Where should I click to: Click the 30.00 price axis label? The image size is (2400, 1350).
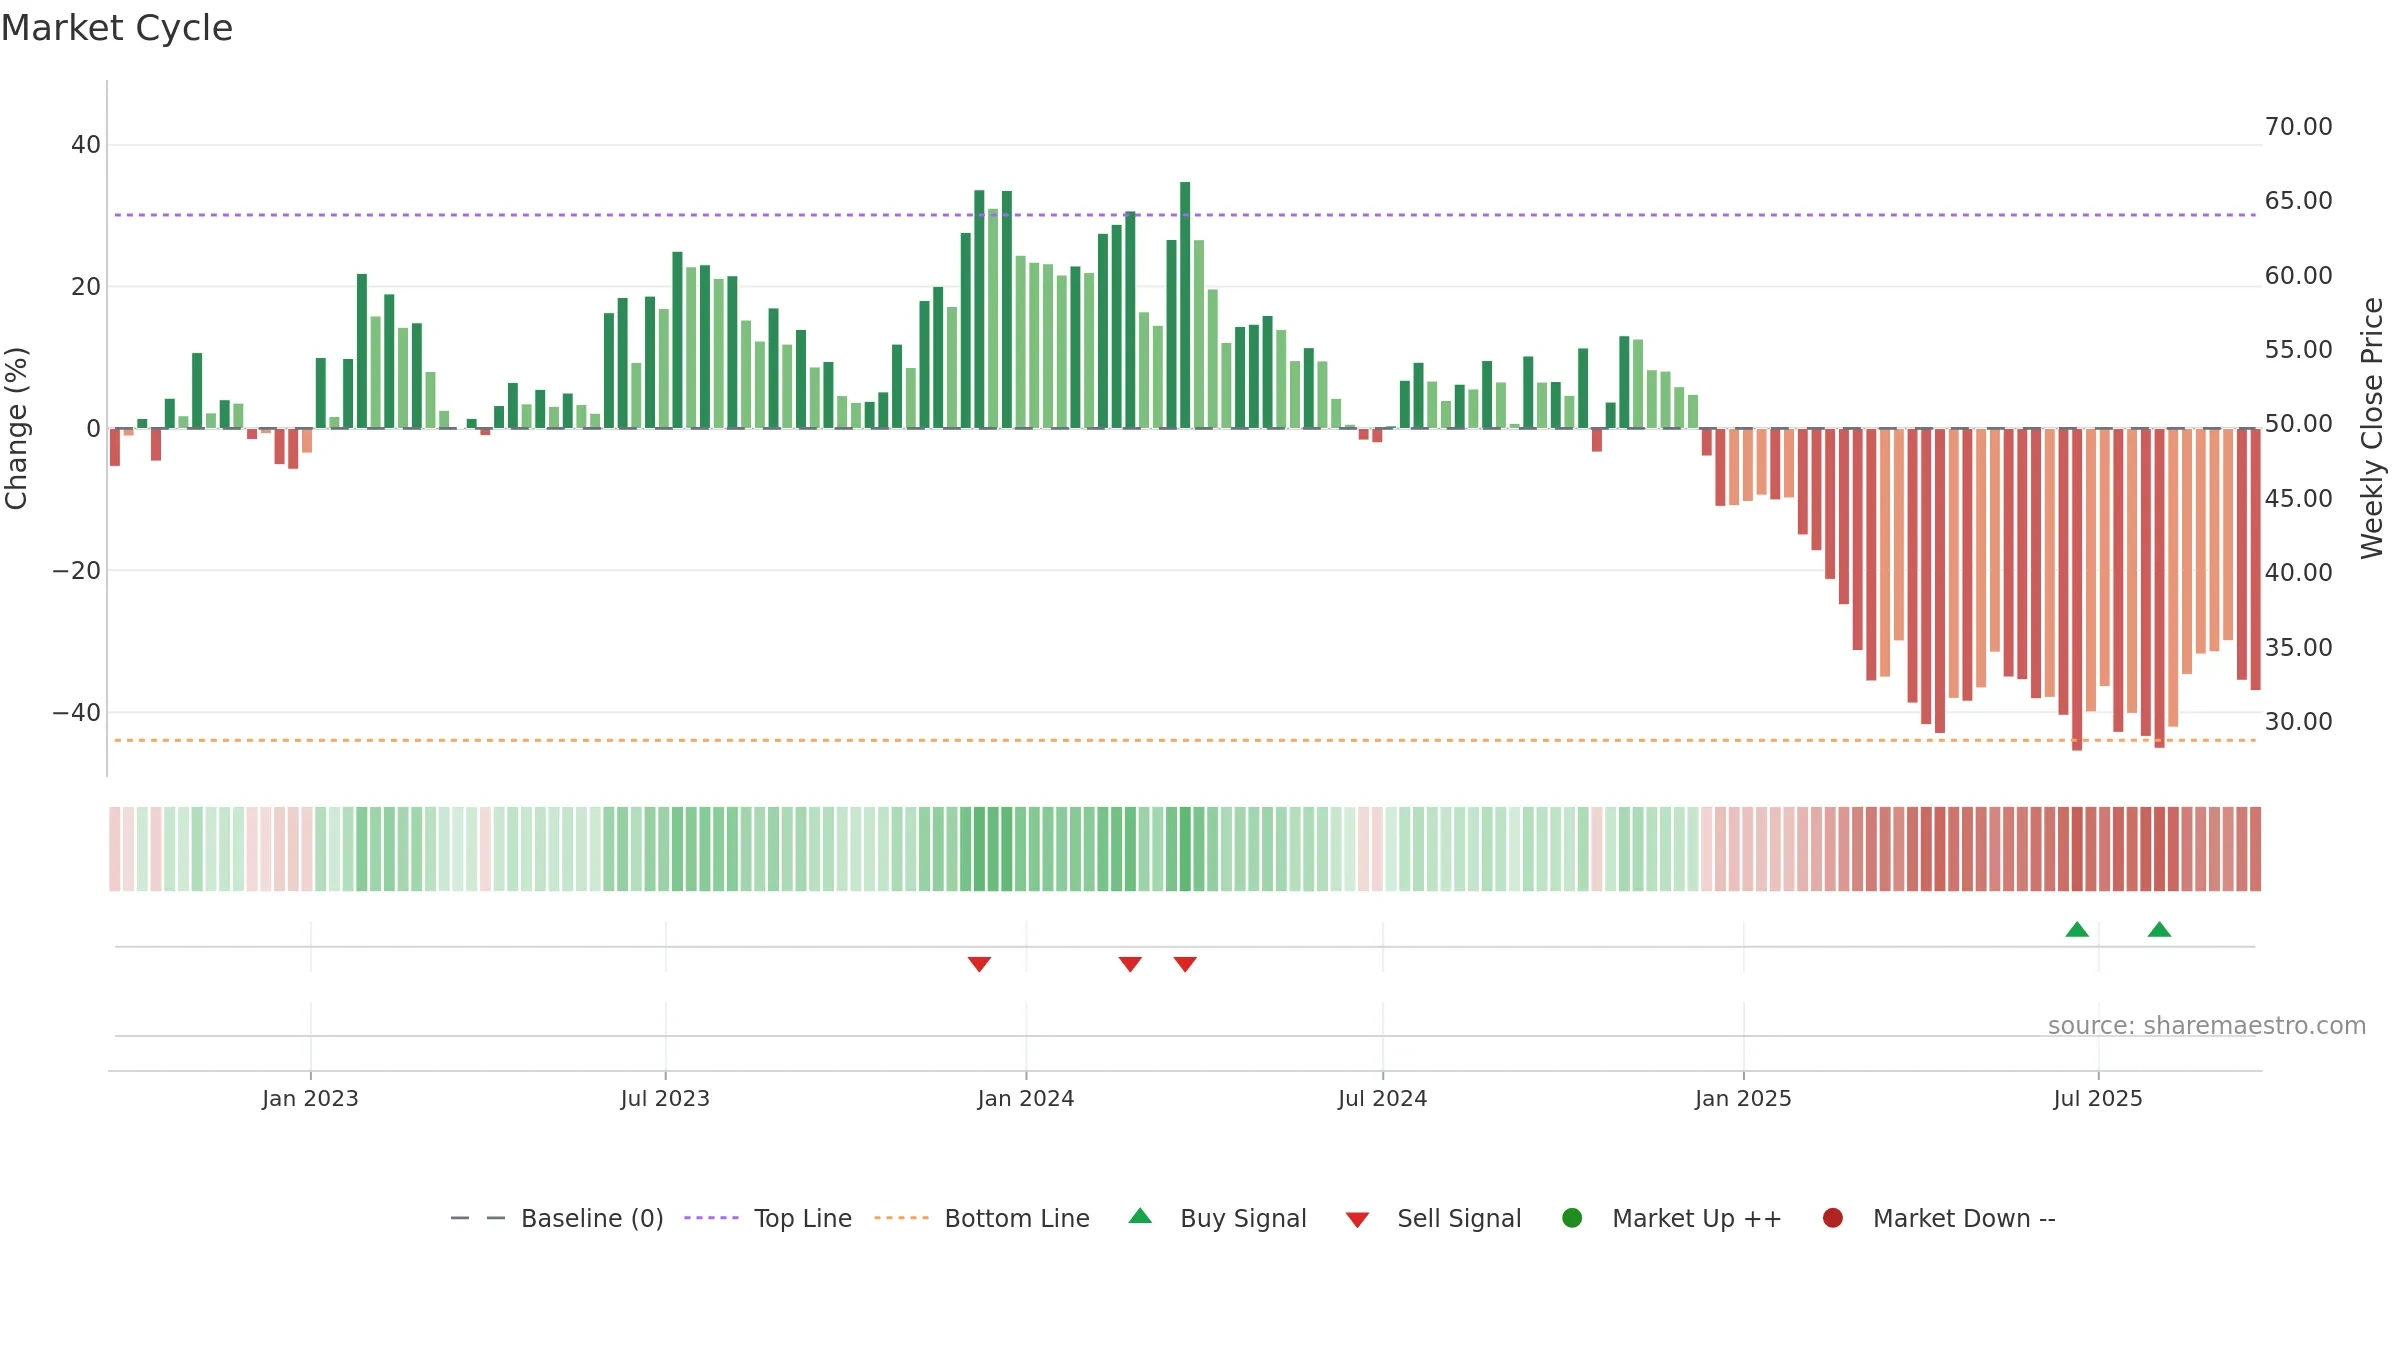point(2299,722)
